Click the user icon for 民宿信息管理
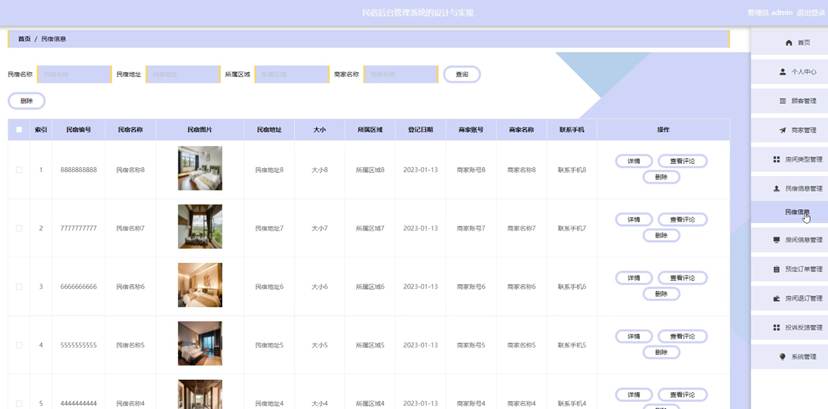 [x=776, y=188]
